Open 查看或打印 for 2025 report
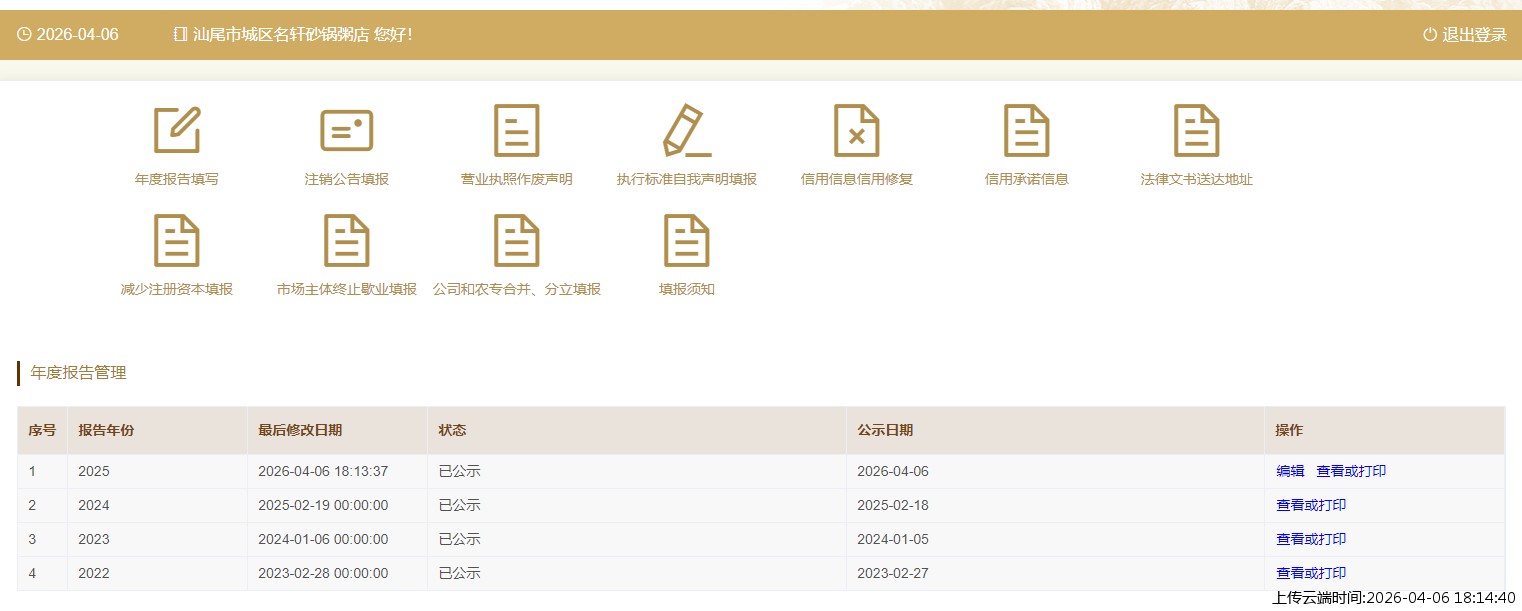Screen dimensions: 1522x611 click(x=1351, y=471)
